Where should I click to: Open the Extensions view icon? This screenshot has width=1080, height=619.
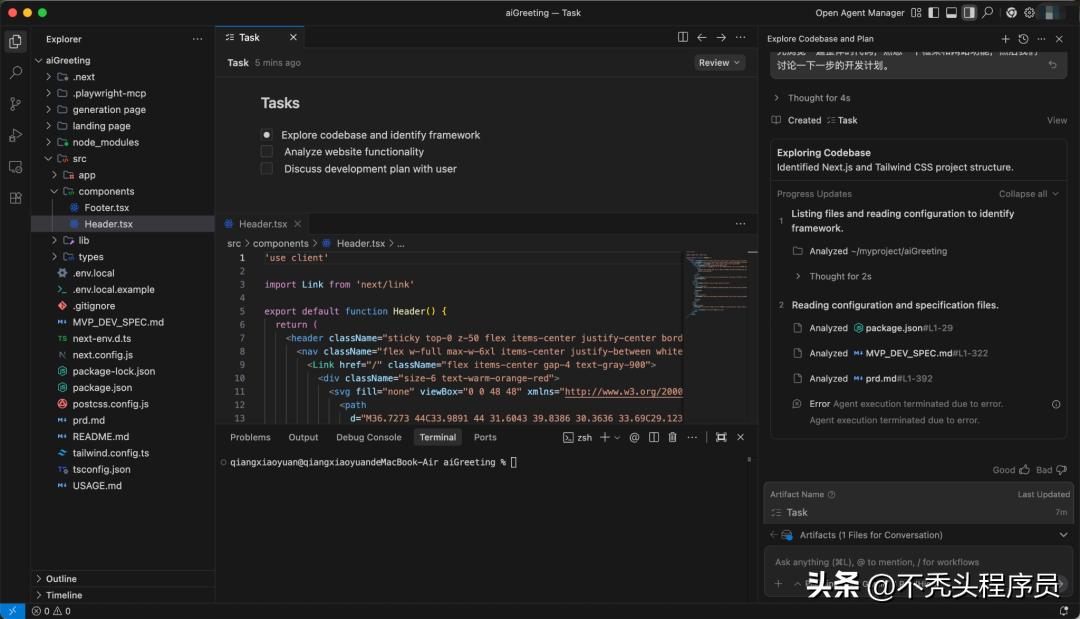point(15,198)
